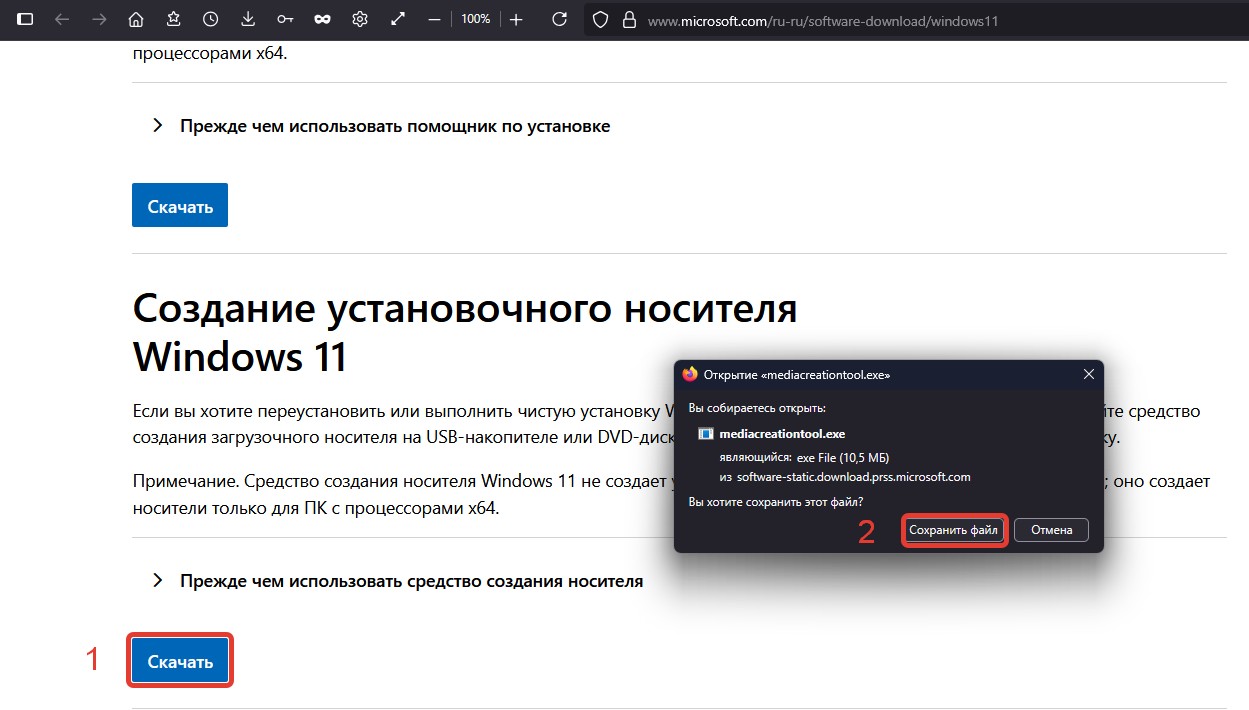
Task: Expand 'Прежде чем использовать помощник по установке'
Action: coord(395,126)
